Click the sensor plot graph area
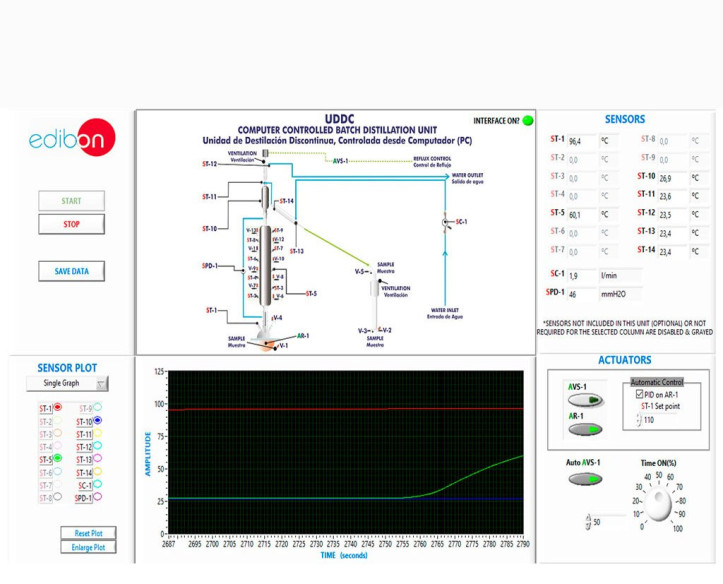Image resolution: width=723 pixels, height=584 pixels. click(x=346, y=452)
